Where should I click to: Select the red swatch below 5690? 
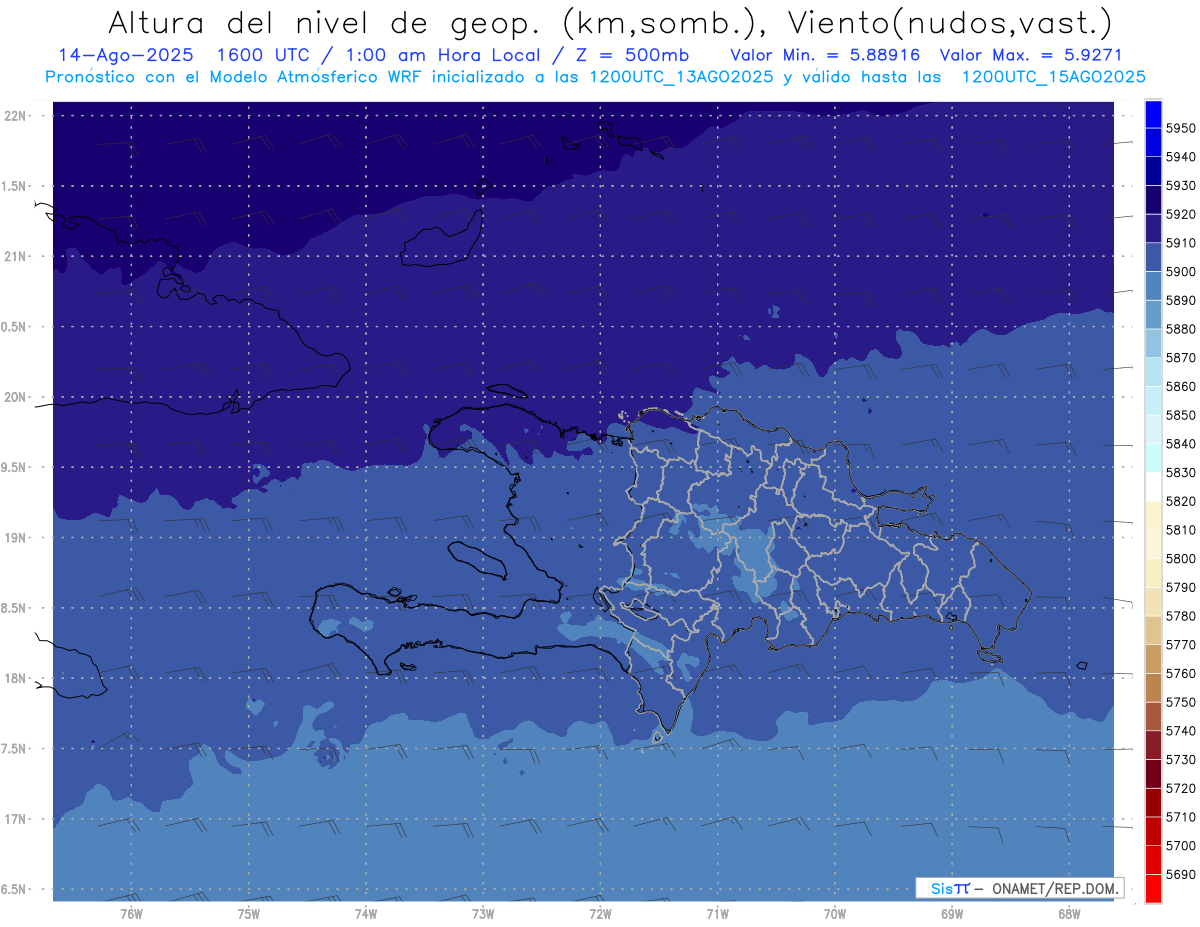(1153, 888)
